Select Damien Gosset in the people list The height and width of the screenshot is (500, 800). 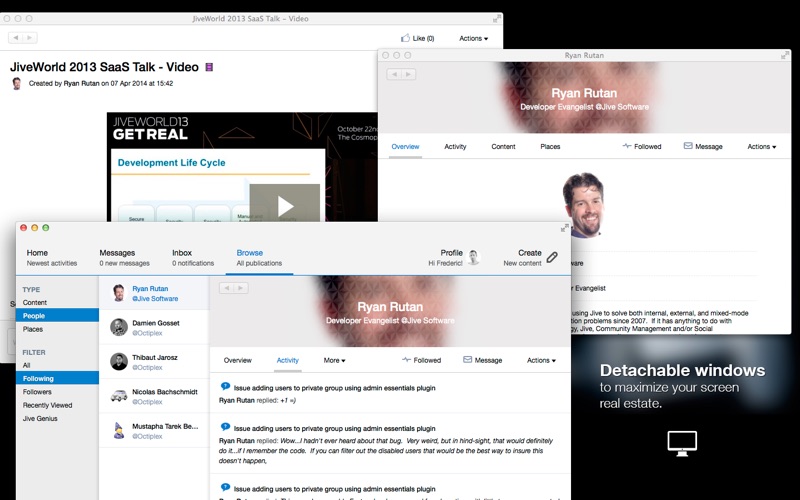[x=154, y=328]
